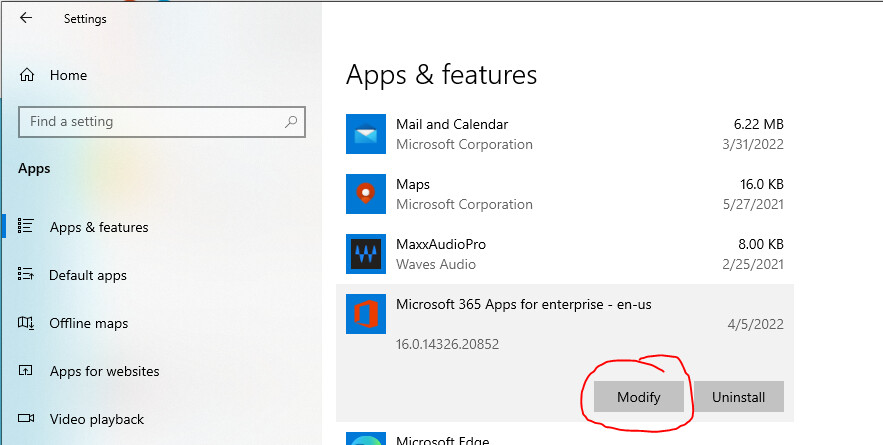
Task: Select the Microsoft Edge app name
Action: [x=443, y=440]
